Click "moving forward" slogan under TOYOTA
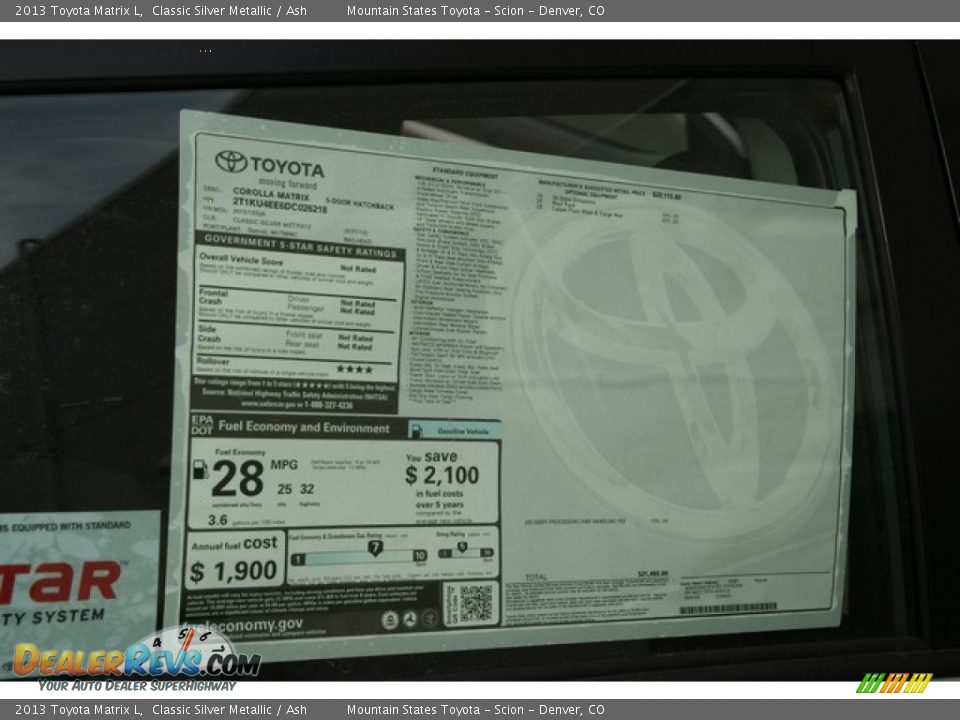 click(287, 183)
